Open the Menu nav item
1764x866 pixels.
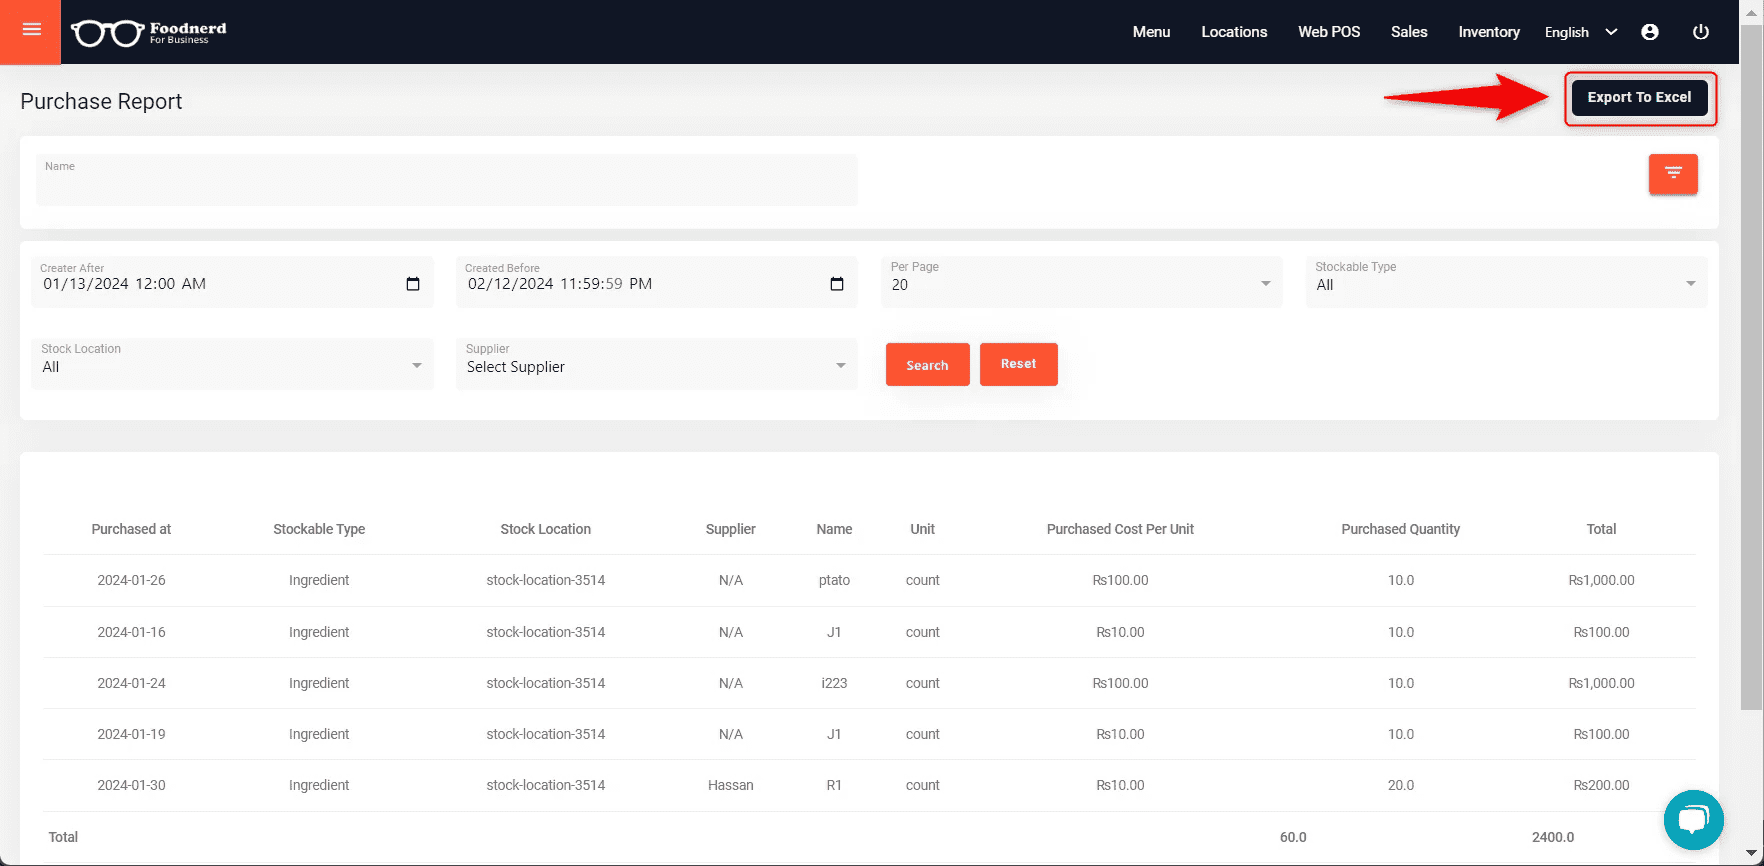(1151, 32)
